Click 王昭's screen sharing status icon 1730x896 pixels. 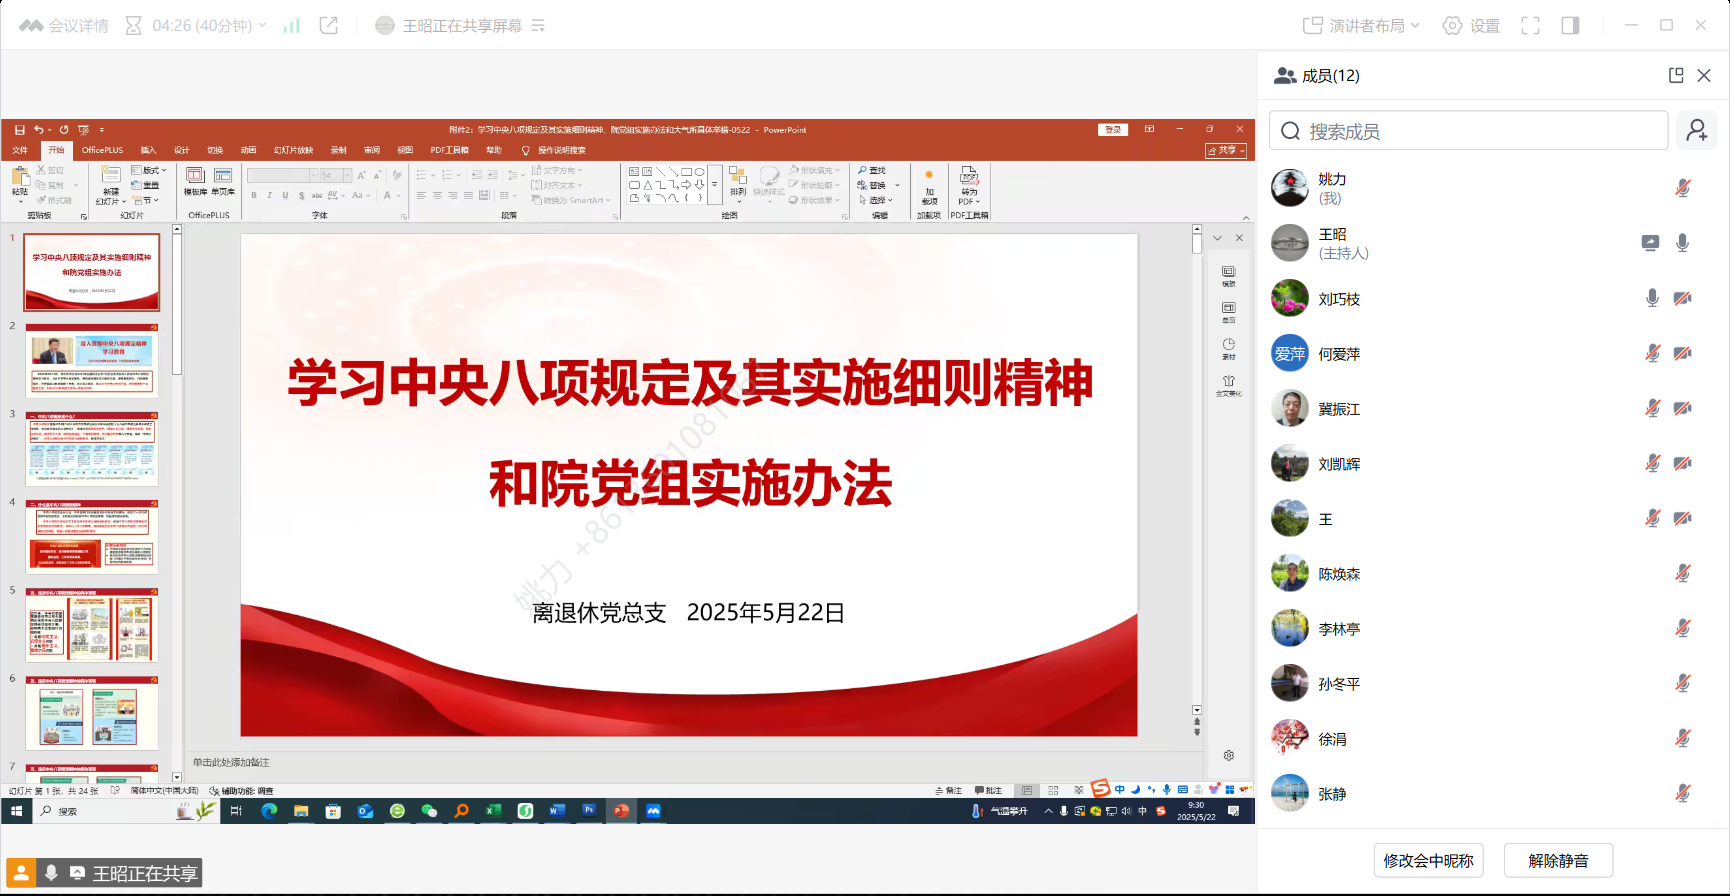[x=1650, y=243]
